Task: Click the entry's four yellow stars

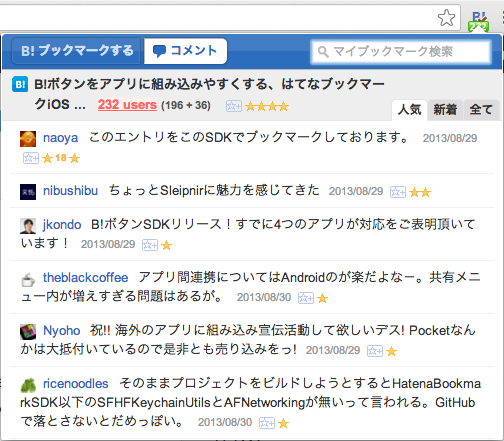Action: 267,107
